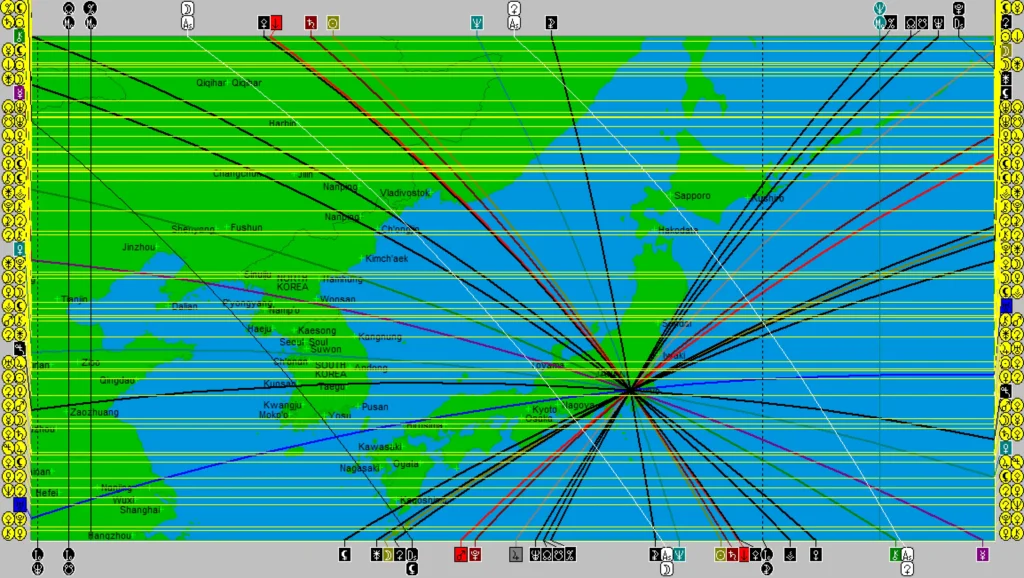
Task: Click the Dalian city label
Action: (185, 306)
